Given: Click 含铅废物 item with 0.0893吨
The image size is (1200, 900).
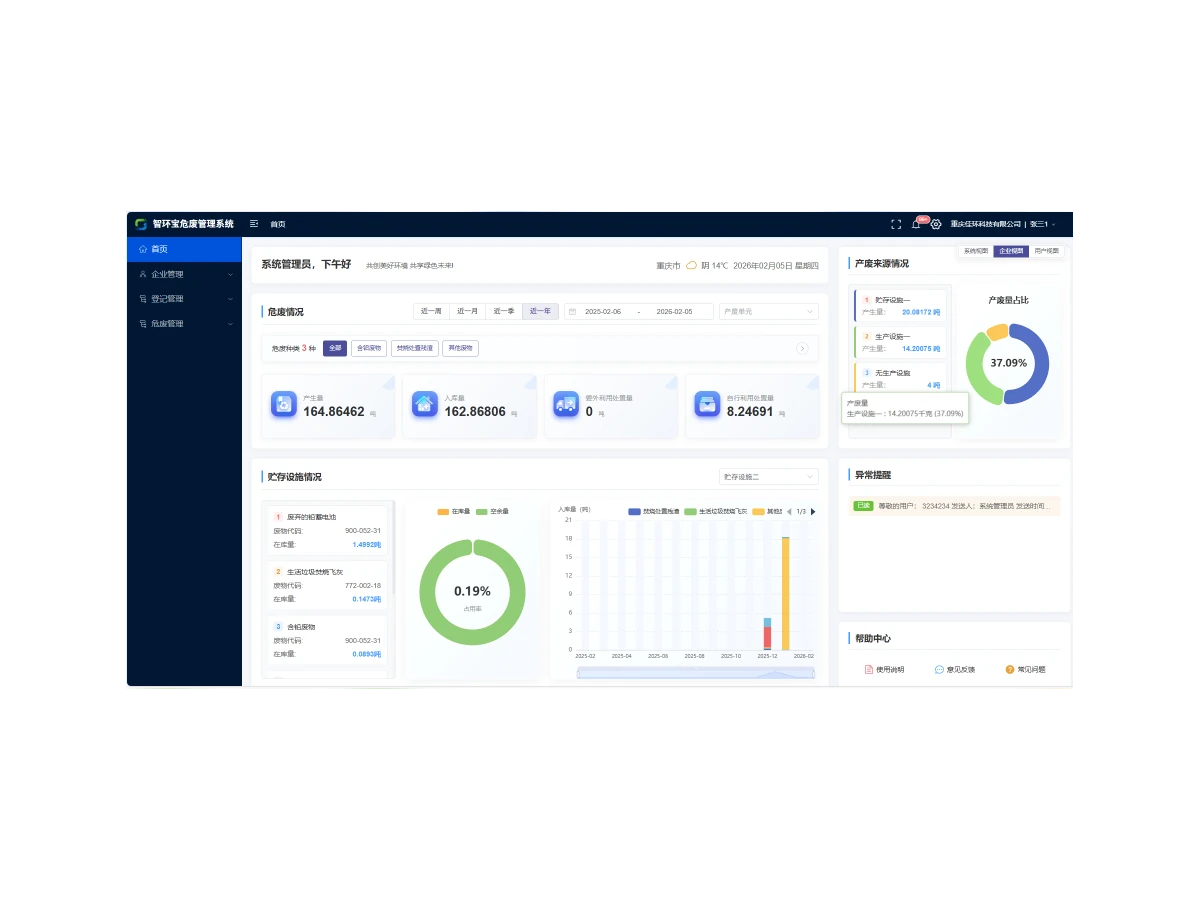Looking at the screenshot, I should point(327,640).
